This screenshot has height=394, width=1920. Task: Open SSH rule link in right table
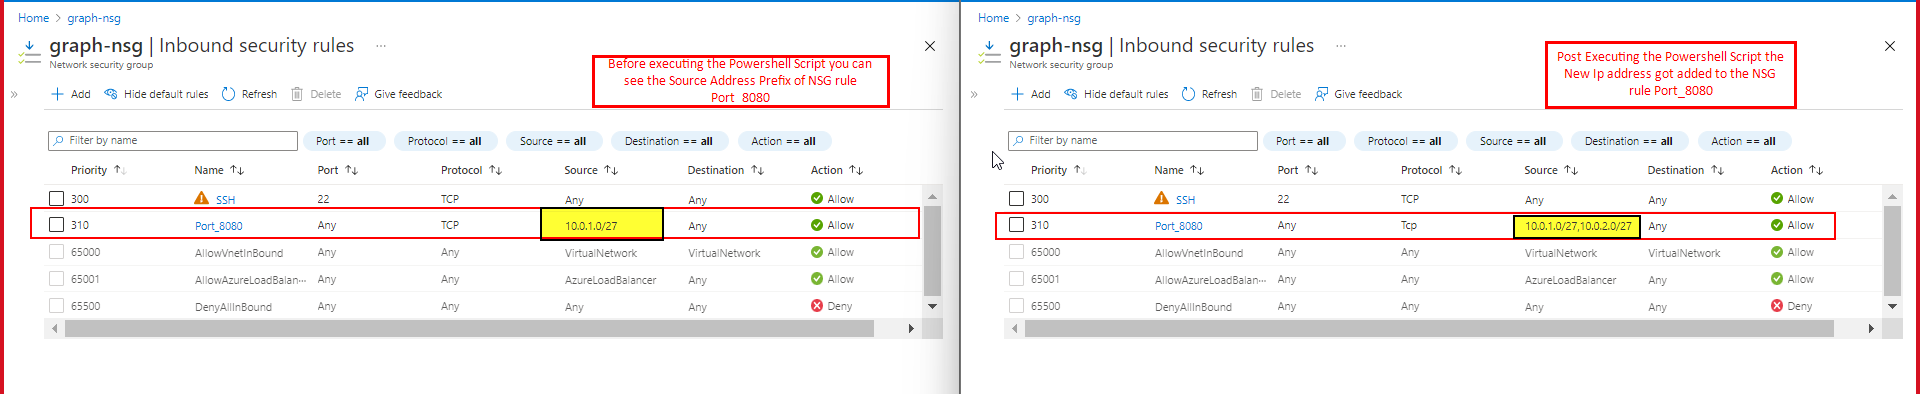pyautogui.click(x=1185, y=199)
